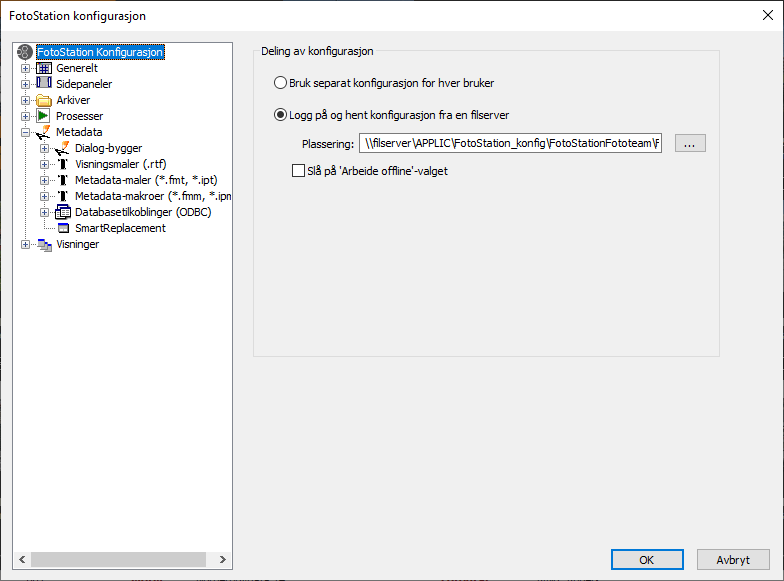Click the tree horizontal scrollbar right arrow
Viewport: 784px width, 581px height.
tap(223, 560)
